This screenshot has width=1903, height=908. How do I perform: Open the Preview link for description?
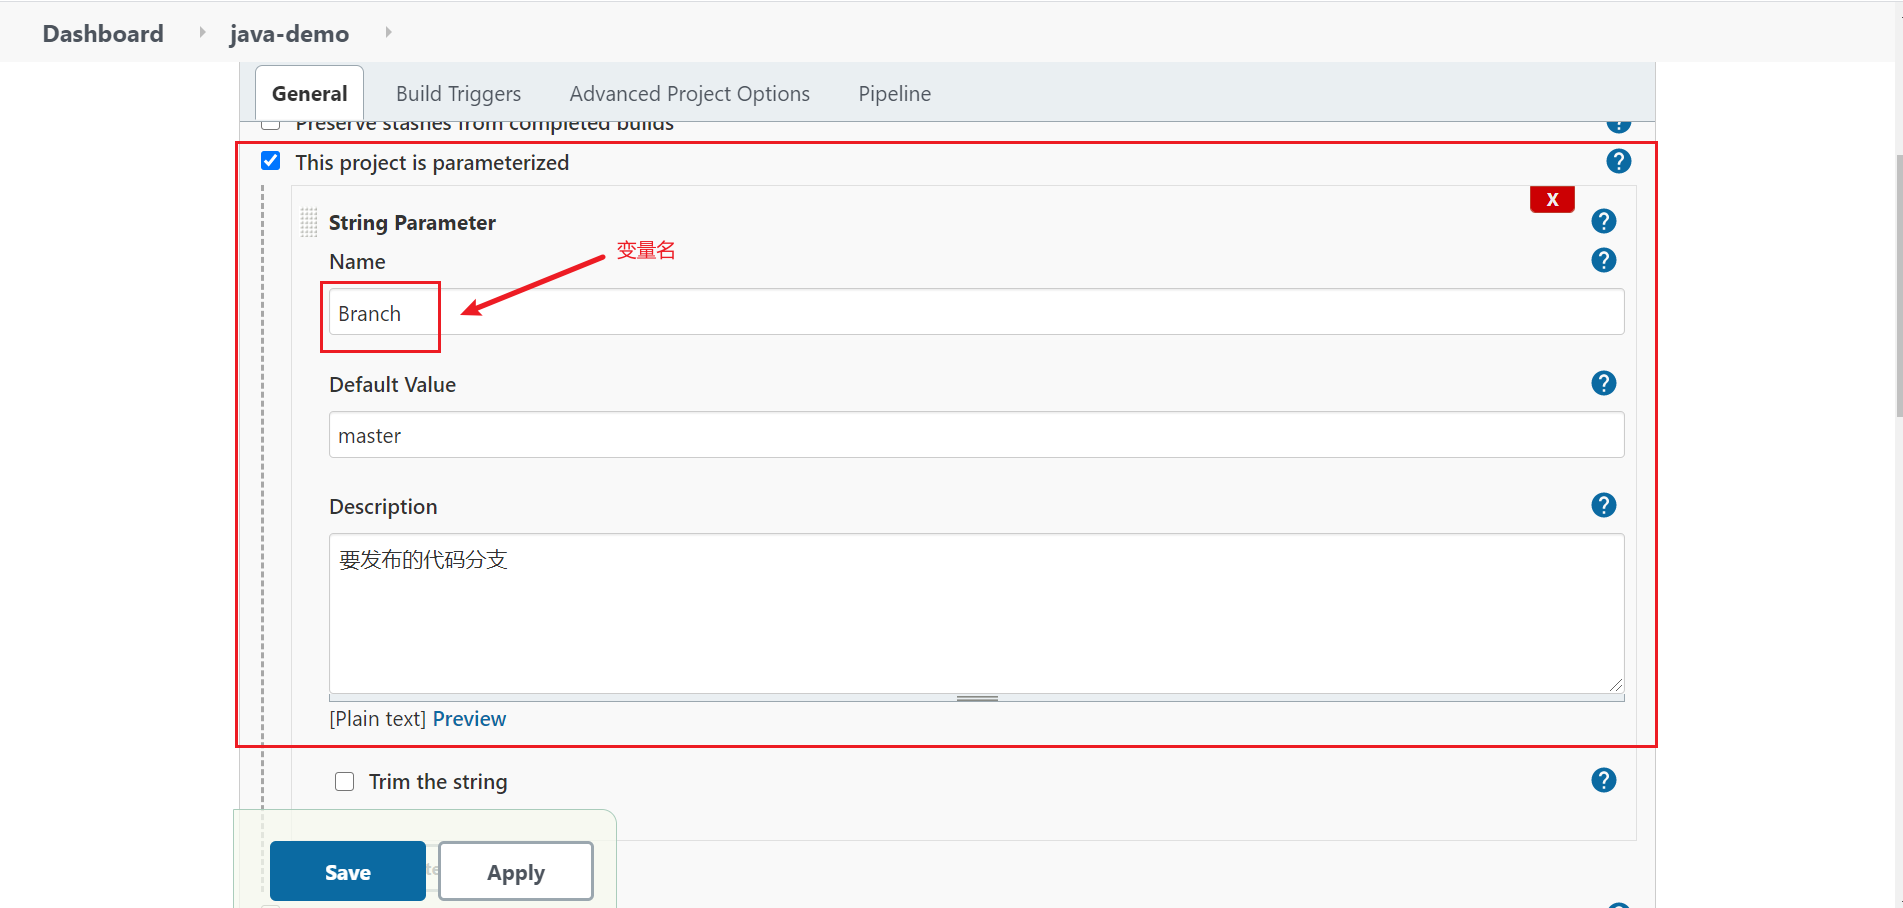coord(469,719)
